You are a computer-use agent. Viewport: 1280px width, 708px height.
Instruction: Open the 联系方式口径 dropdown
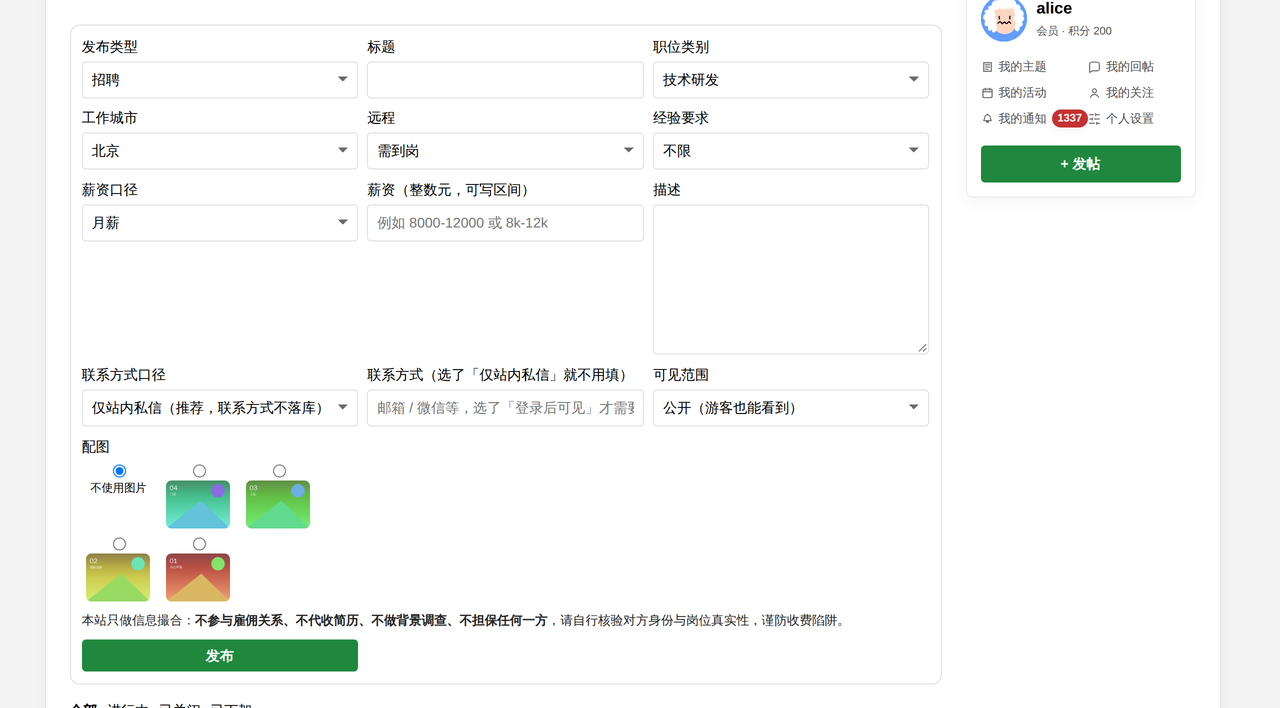coord(220,408)
